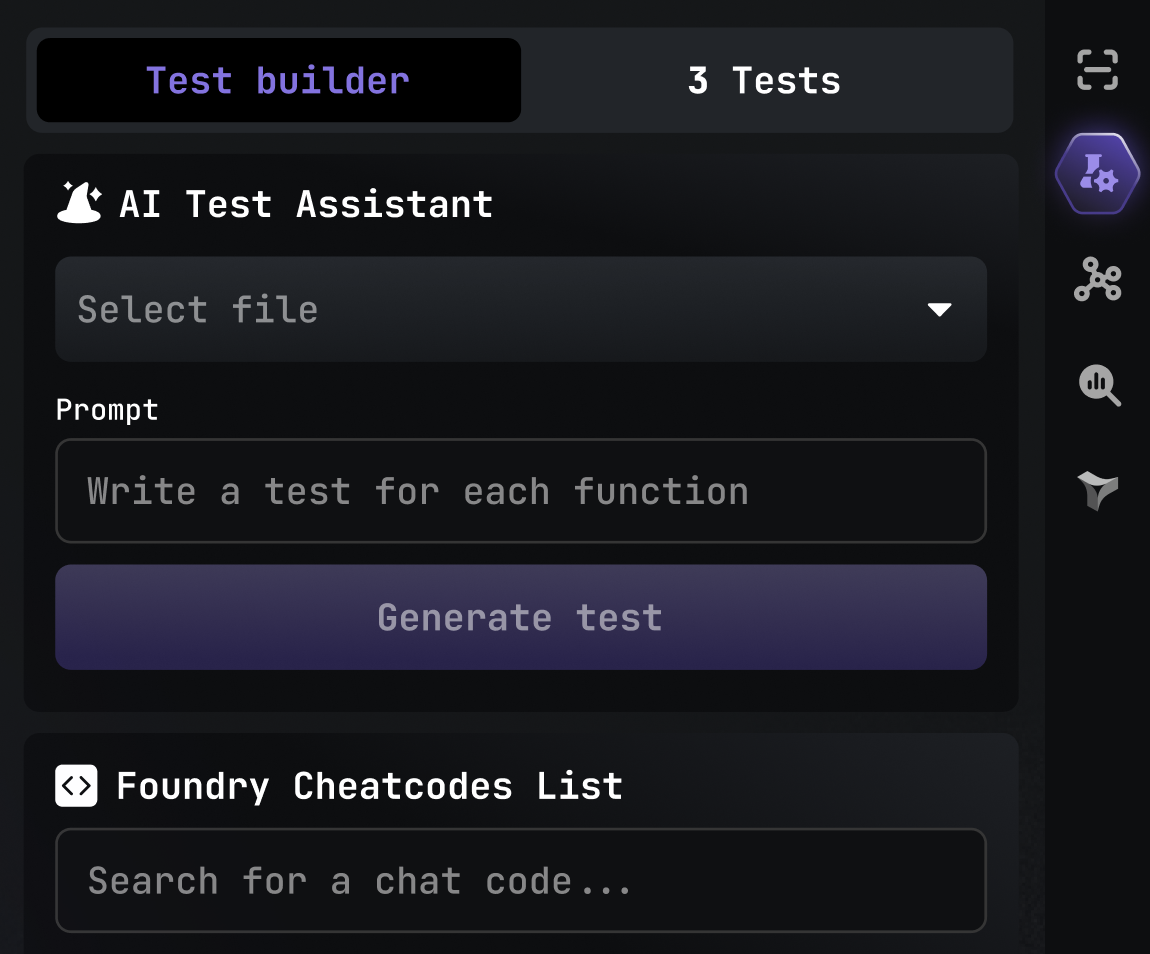Click the wizard hat AI assistant icon
1150x954 pixels.
click(x=78, y=202)
